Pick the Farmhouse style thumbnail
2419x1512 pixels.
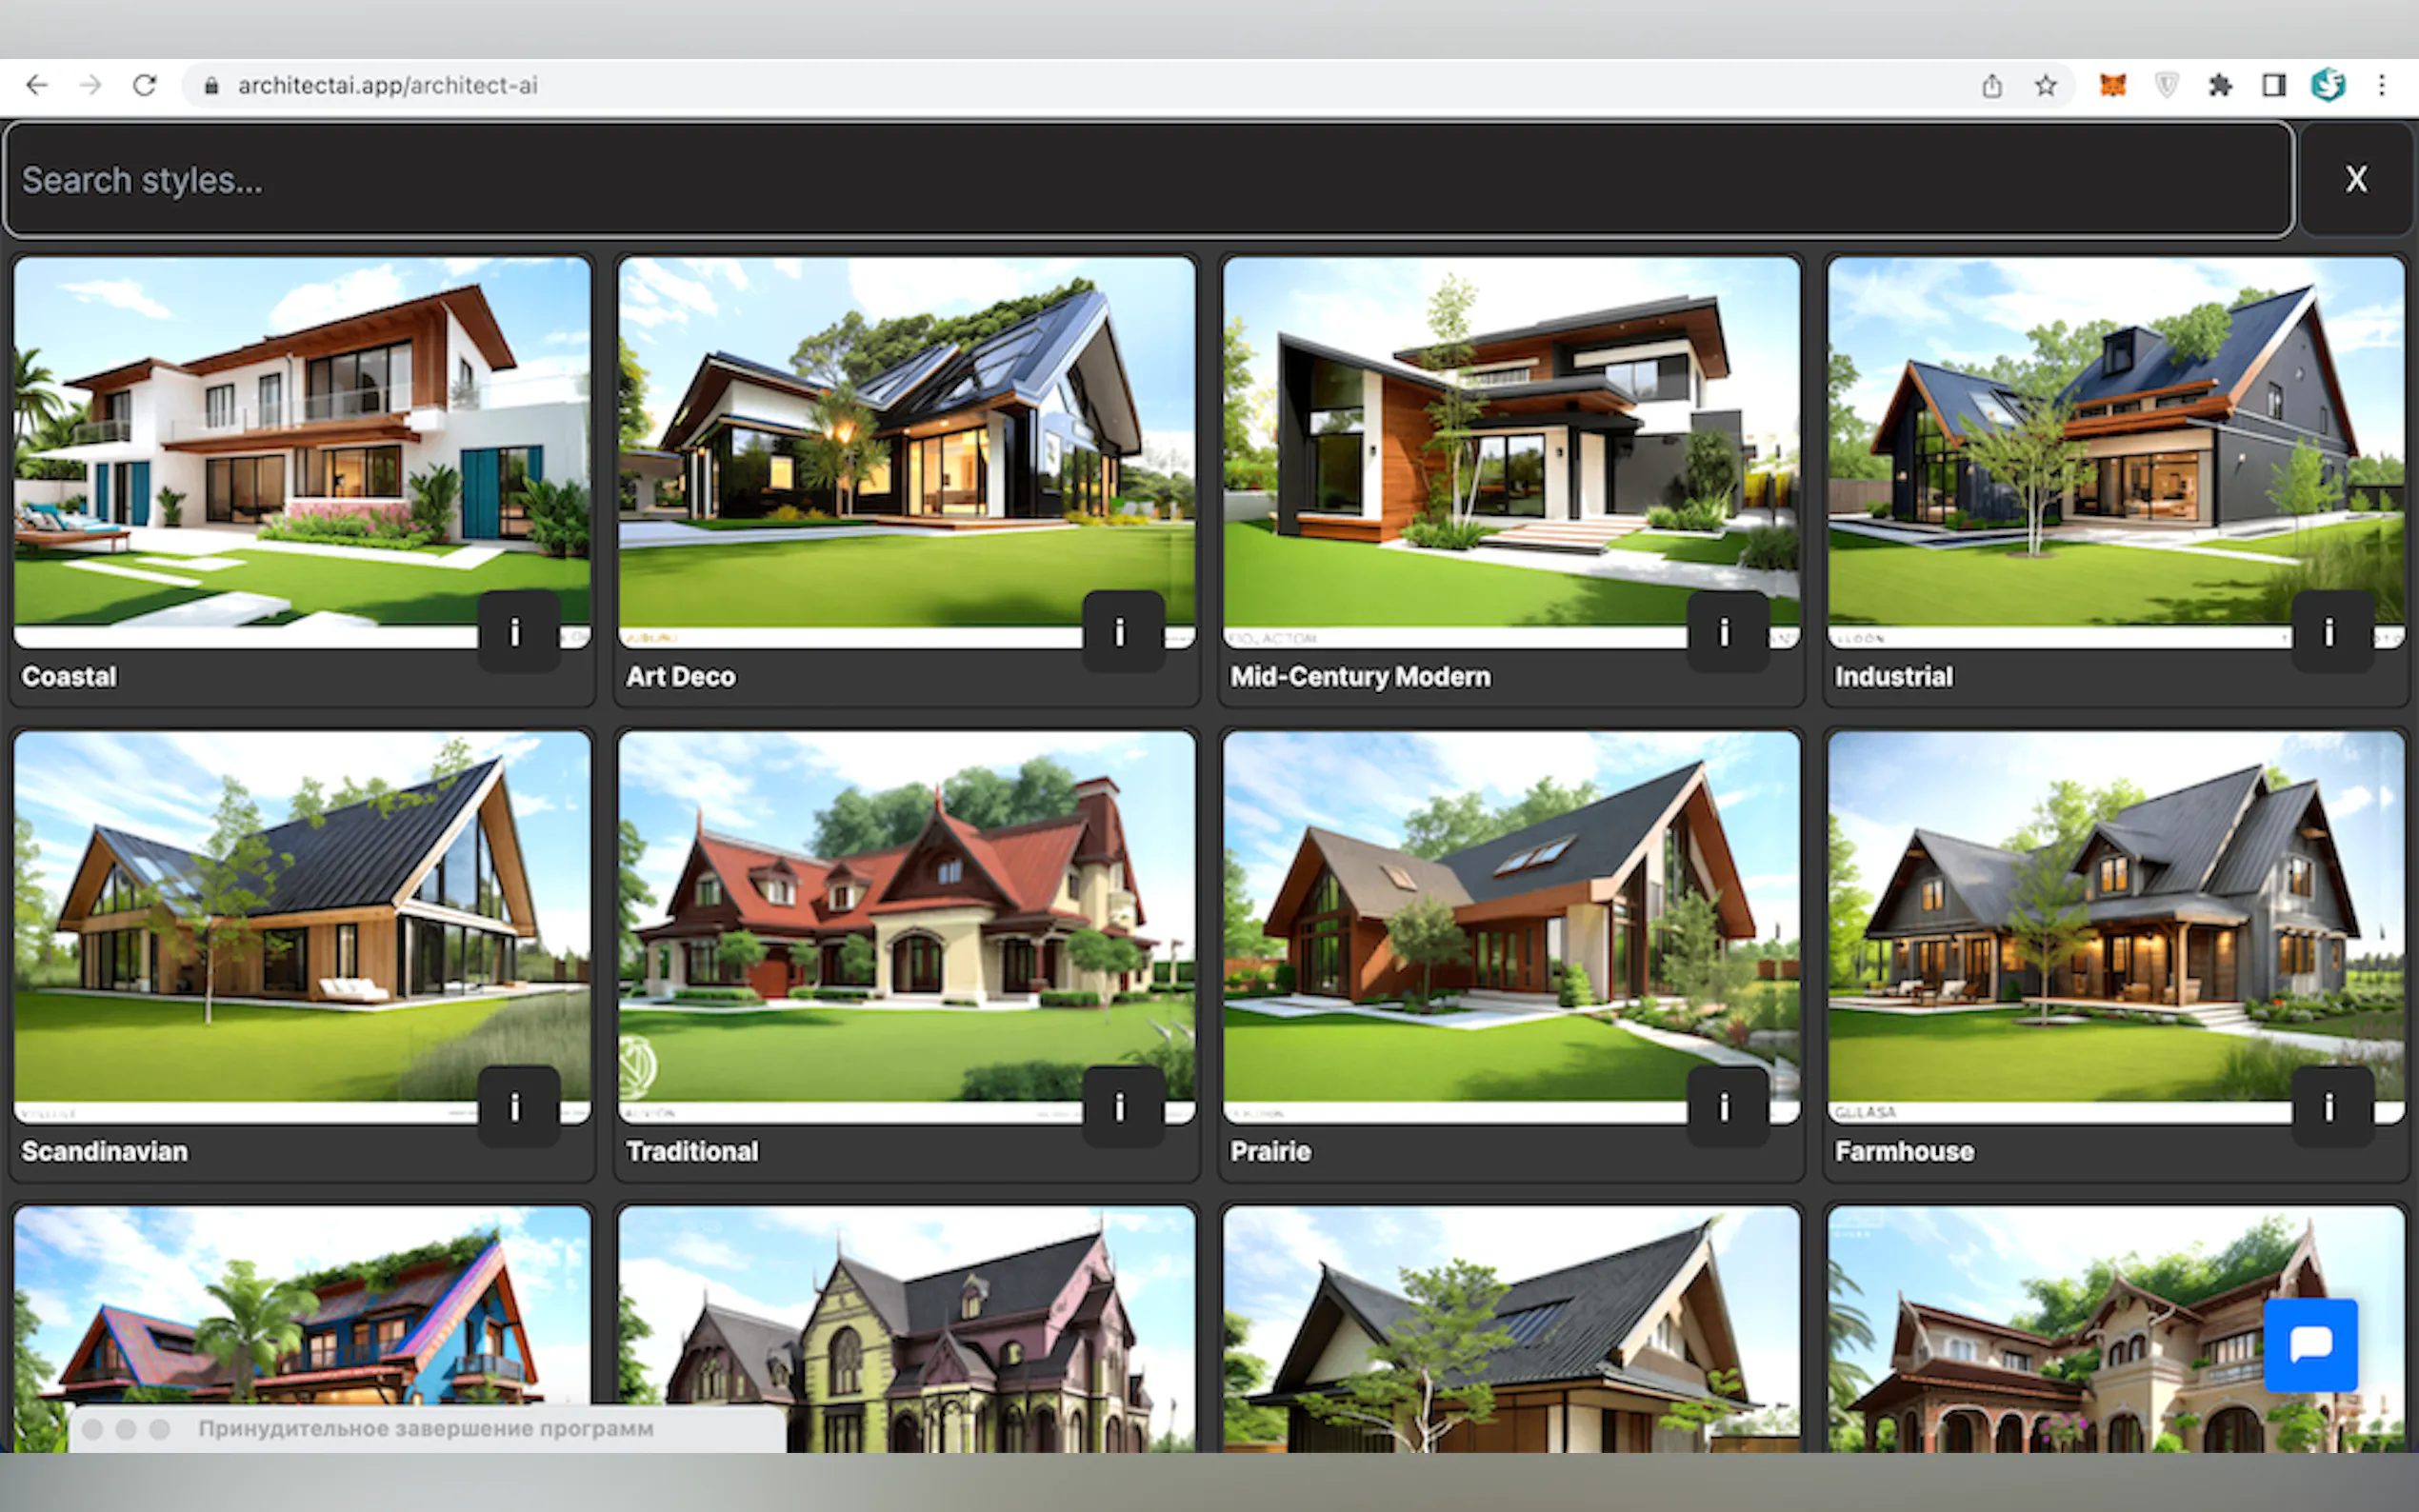[2115, 915]
